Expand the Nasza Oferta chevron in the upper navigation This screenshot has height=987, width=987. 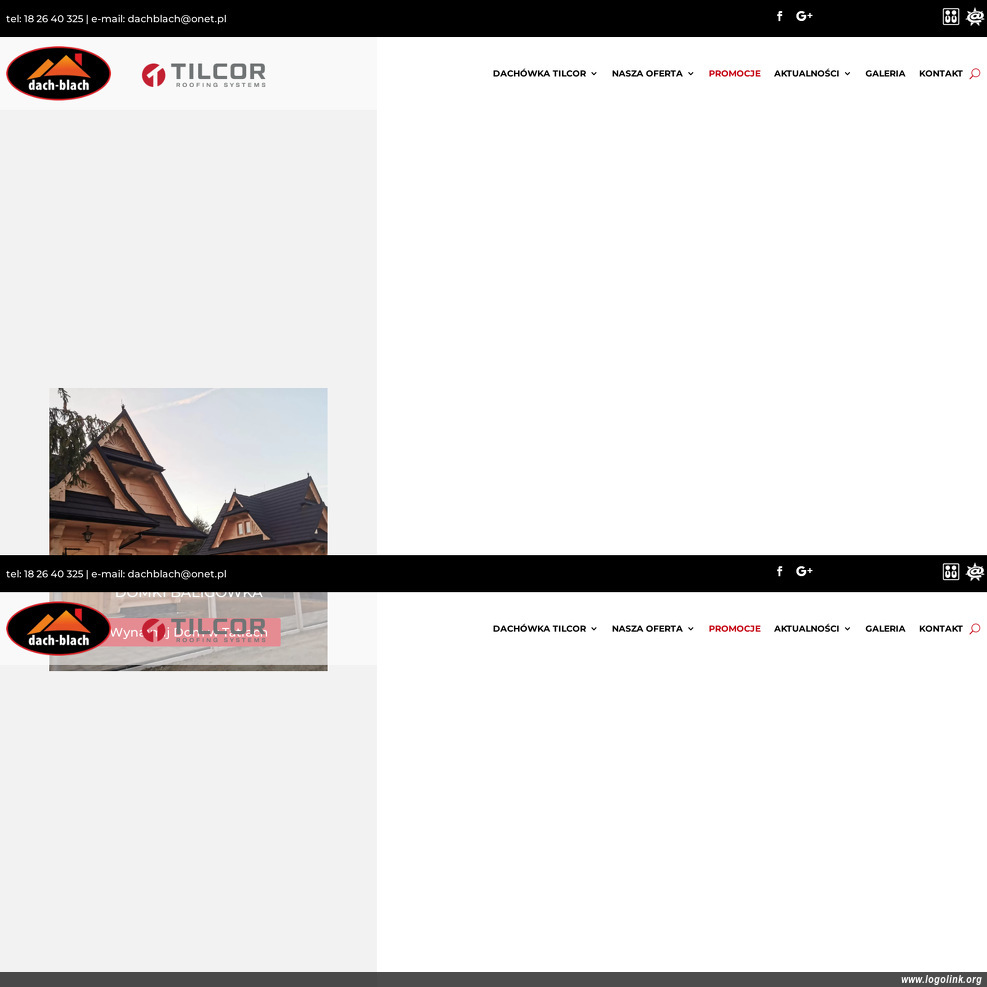point(691,74)
